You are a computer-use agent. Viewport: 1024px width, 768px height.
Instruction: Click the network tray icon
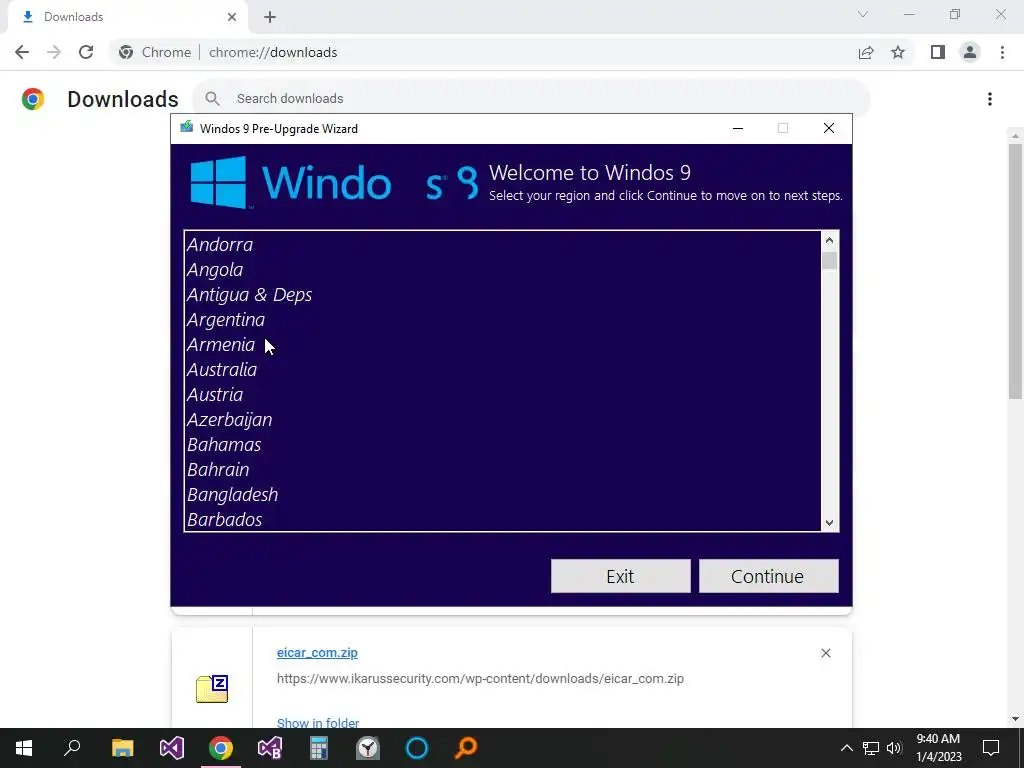871,748
